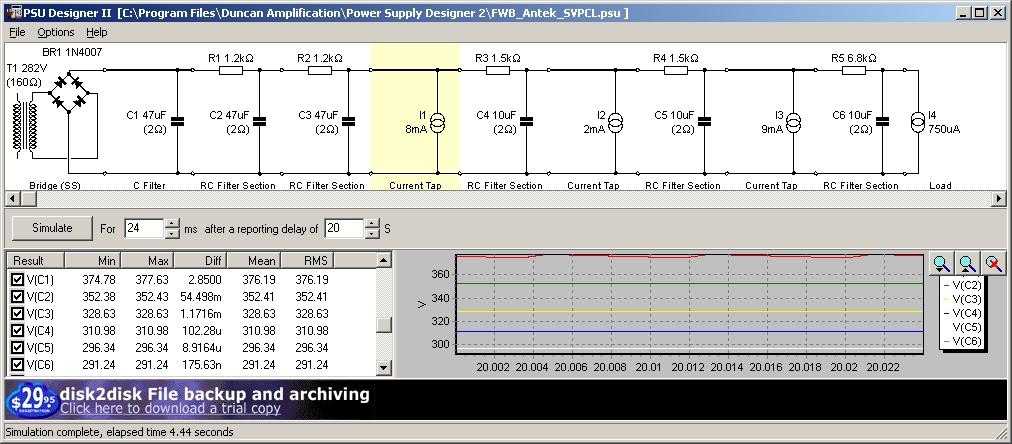Click the schematic scroll-left arrow

pyautogui.click(x=12, y=198)
